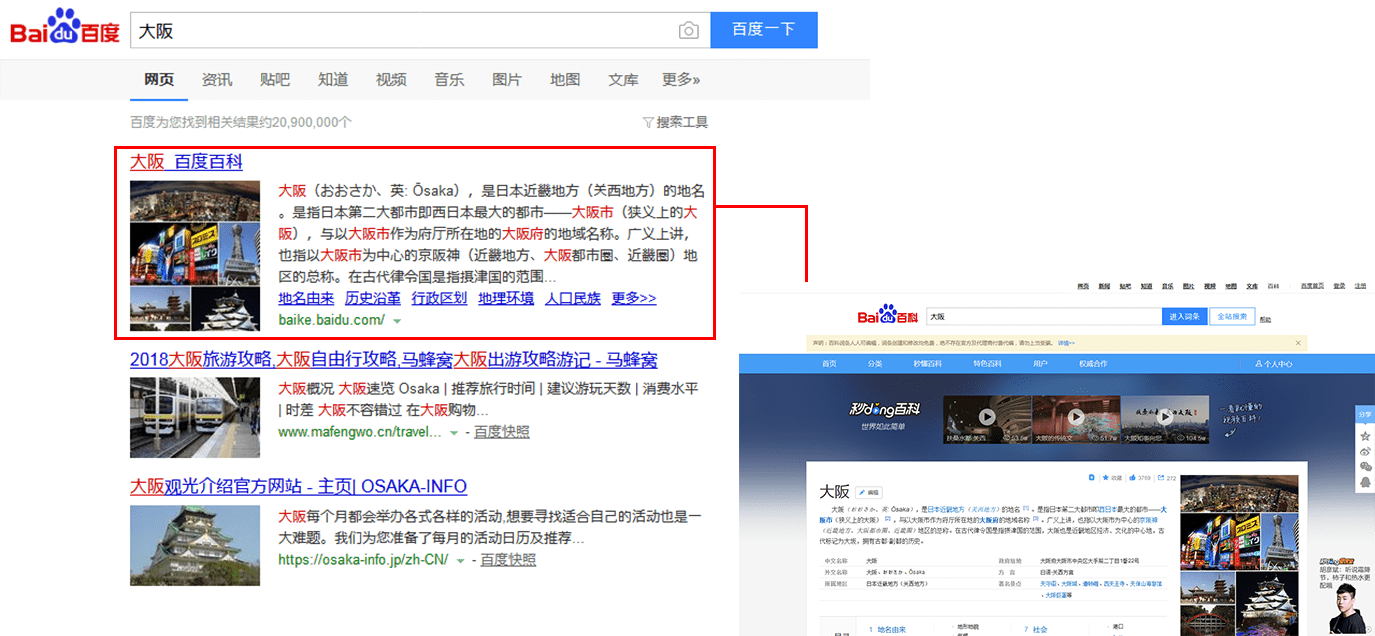Open the 行政区划 sub-link
The width and height of the screenshot is (1375, 636).
(x=439, y=298)
